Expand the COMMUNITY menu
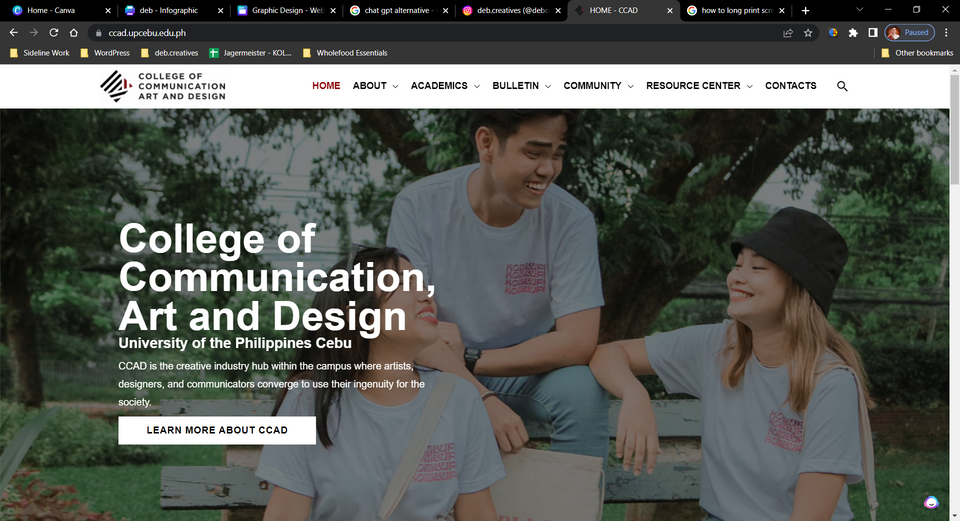The height and width of the screenshot is (521, 960). tap(598, 86)
